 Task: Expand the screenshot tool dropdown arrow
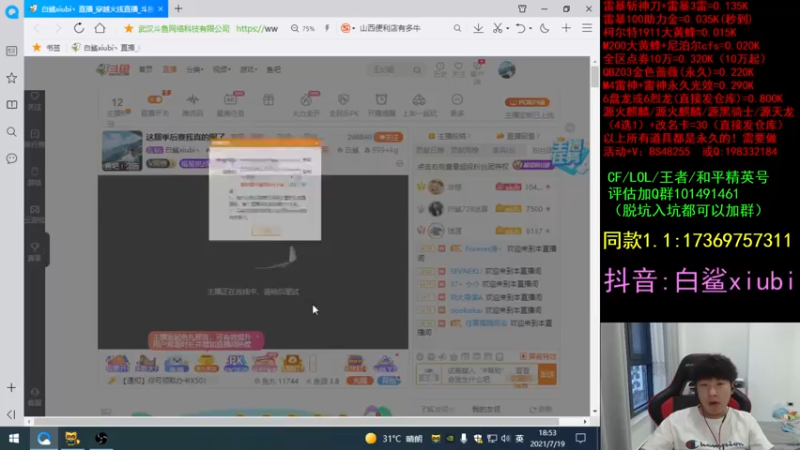coord(508,29)
